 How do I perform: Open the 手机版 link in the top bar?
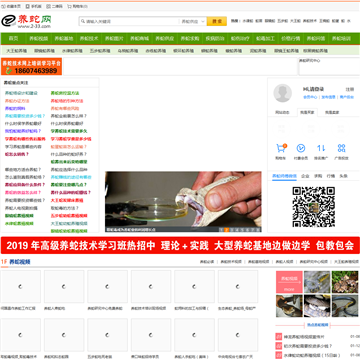tap(34, 6)
